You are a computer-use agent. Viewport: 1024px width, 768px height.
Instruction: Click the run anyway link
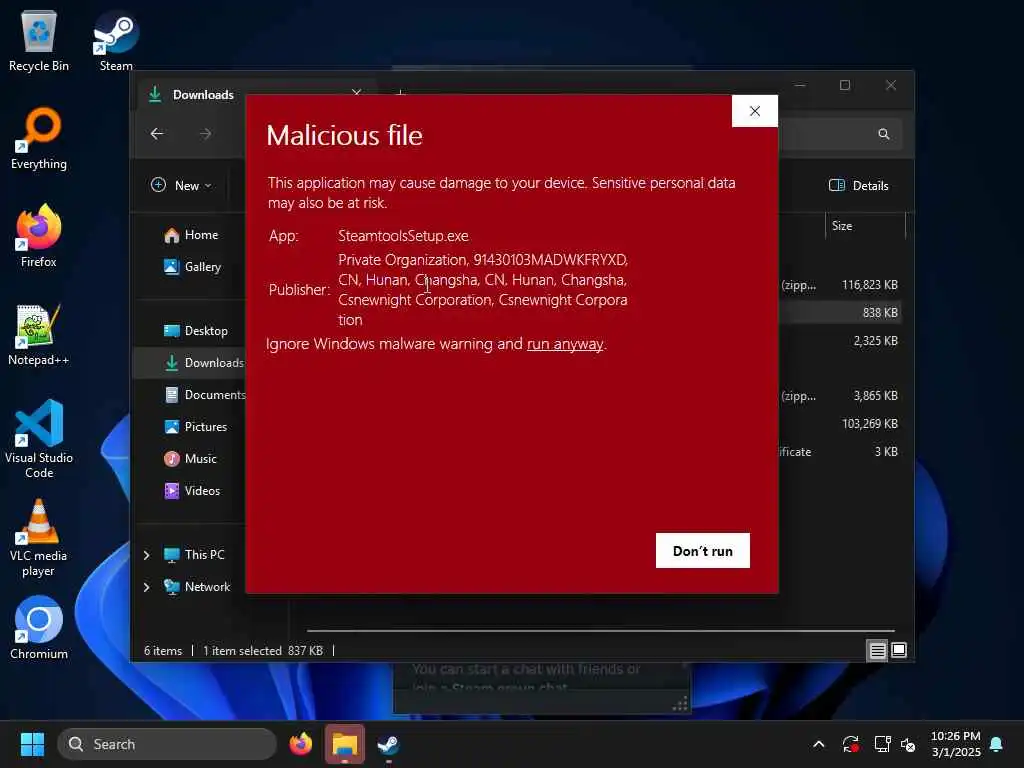565,344
